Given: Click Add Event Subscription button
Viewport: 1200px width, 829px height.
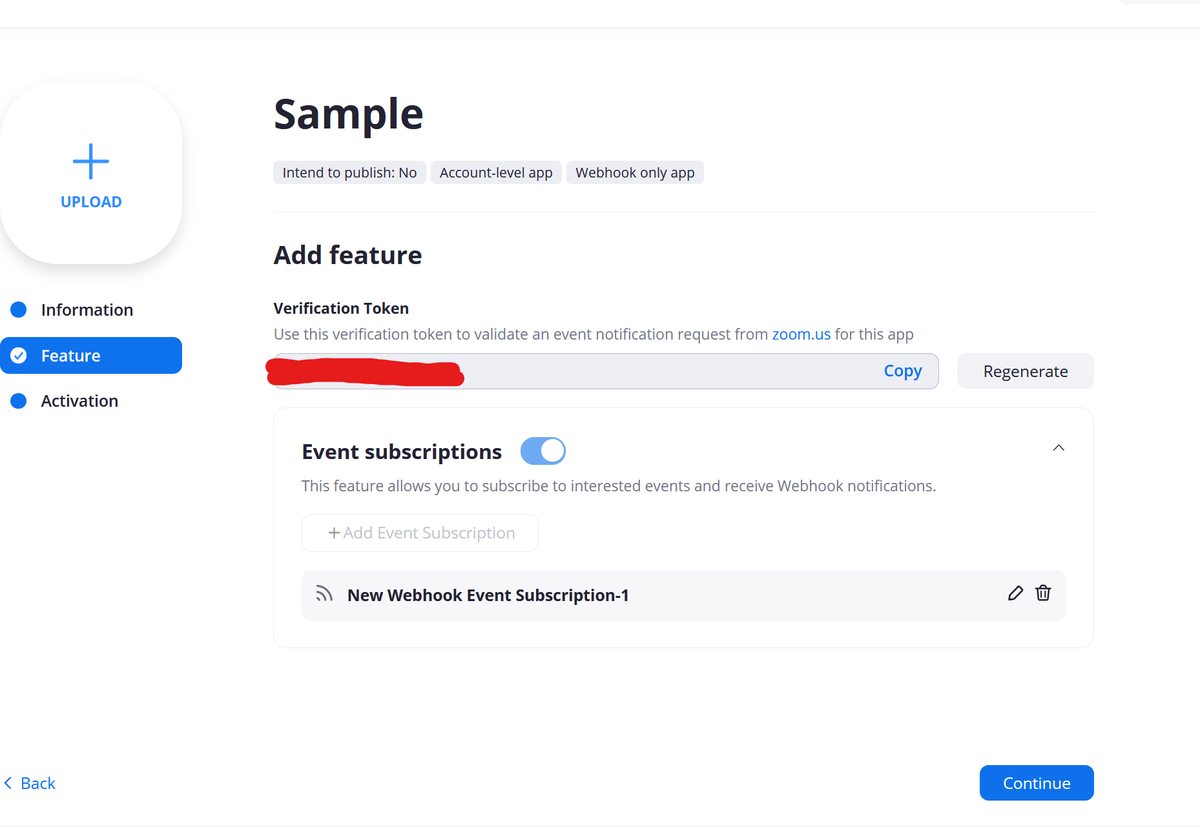Looking at the screenshot, I should [x=420, y=533].
